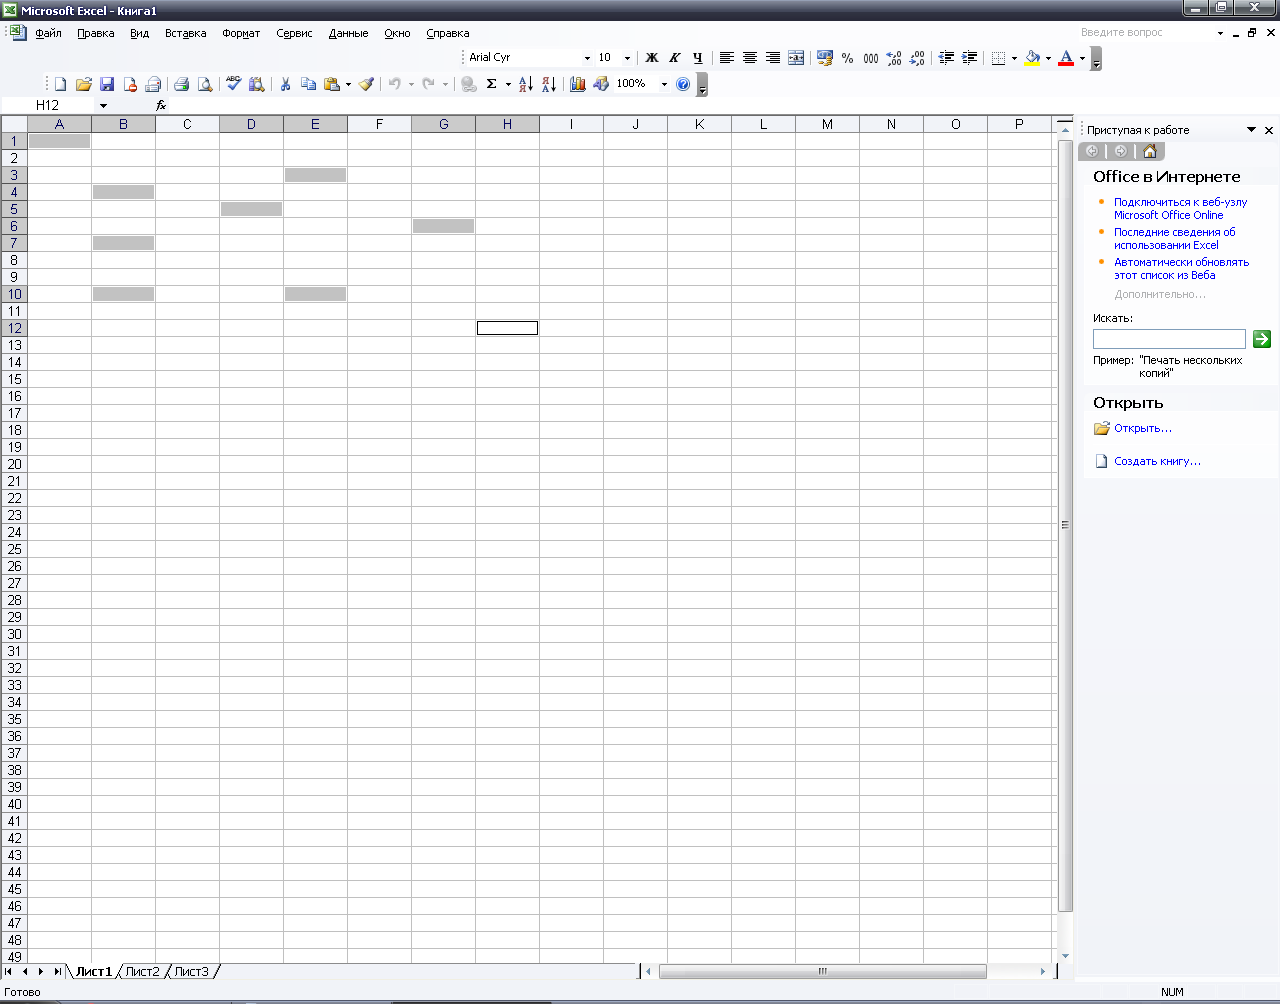Apply Currency format icon
Viewport: 1280px width, 1004px height.
click(825, 58)
